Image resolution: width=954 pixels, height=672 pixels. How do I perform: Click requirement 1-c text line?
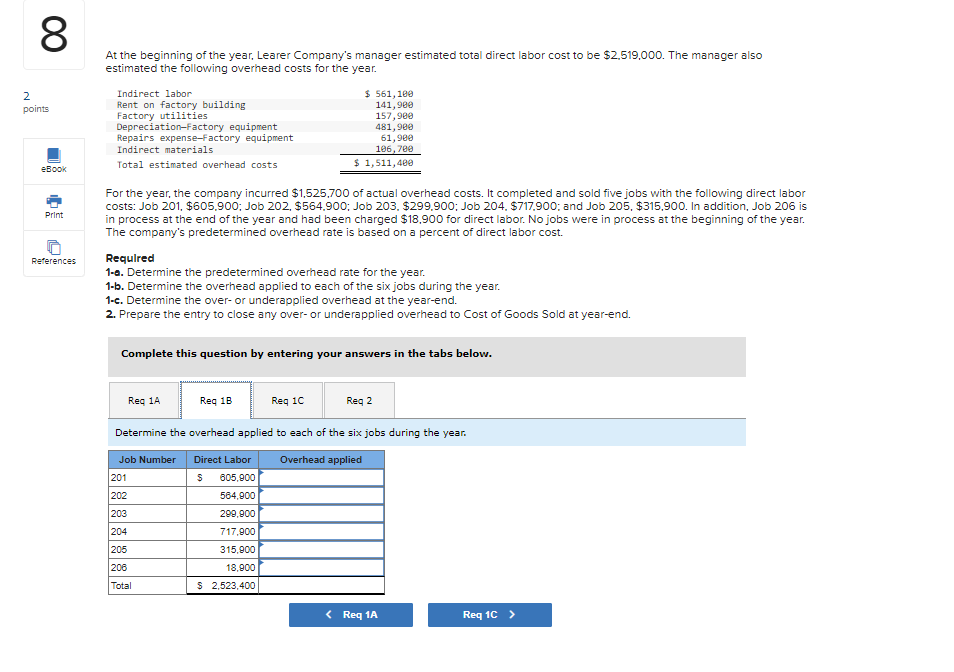click(x=280, y=300)
